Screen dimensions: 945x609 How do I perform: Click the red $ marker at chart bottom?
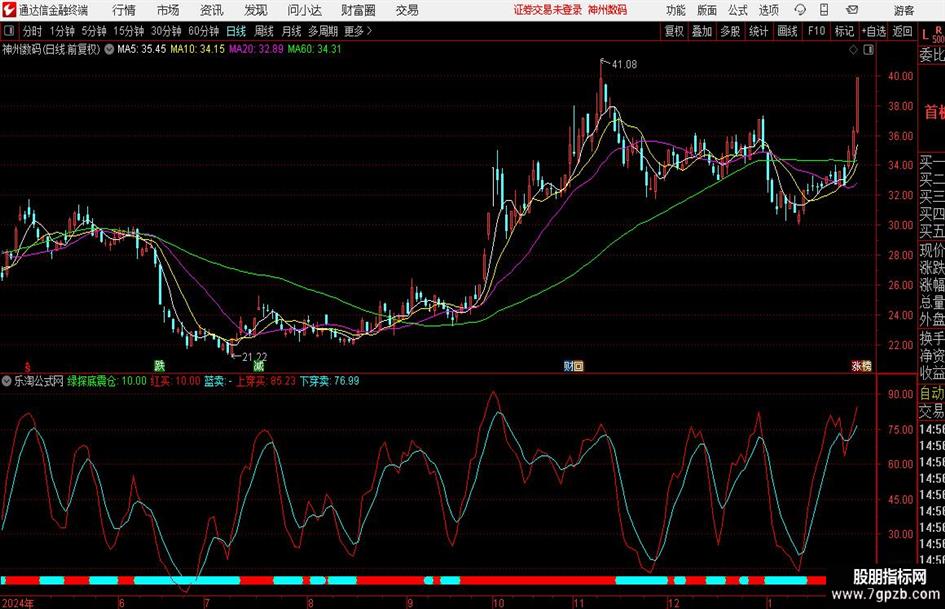pyautogui.click(x=27, y=366)
